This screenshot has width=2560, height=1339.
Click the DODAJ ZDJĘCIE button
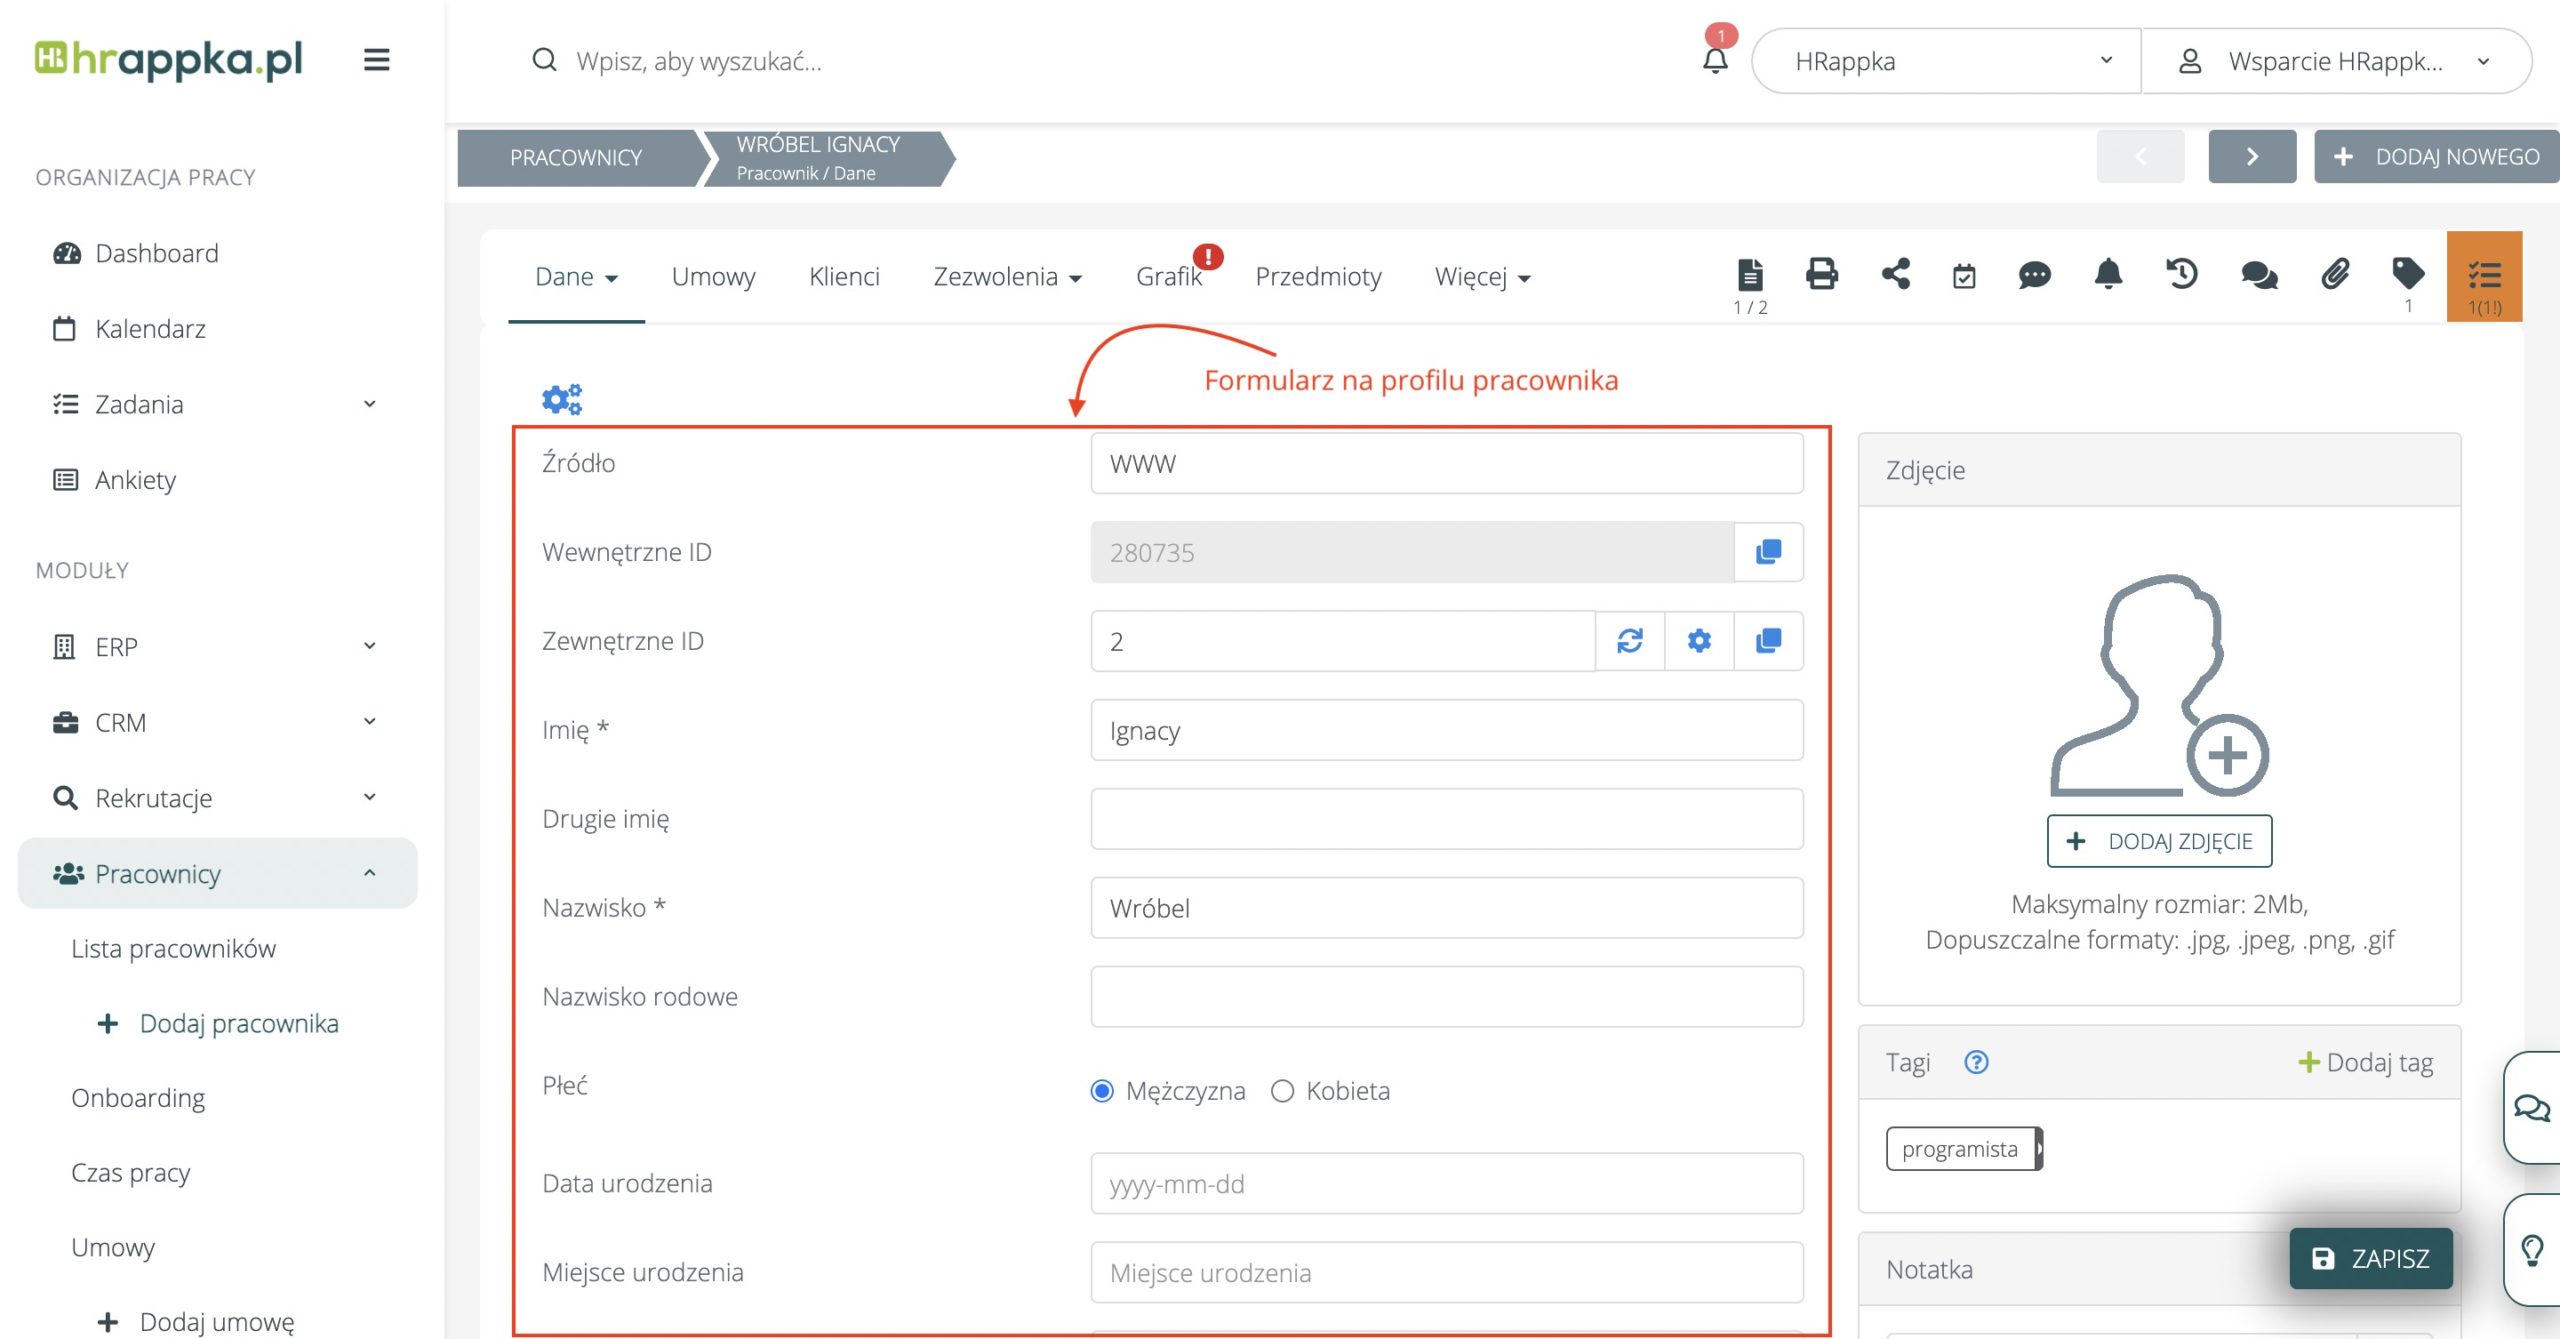(2159, 841)
